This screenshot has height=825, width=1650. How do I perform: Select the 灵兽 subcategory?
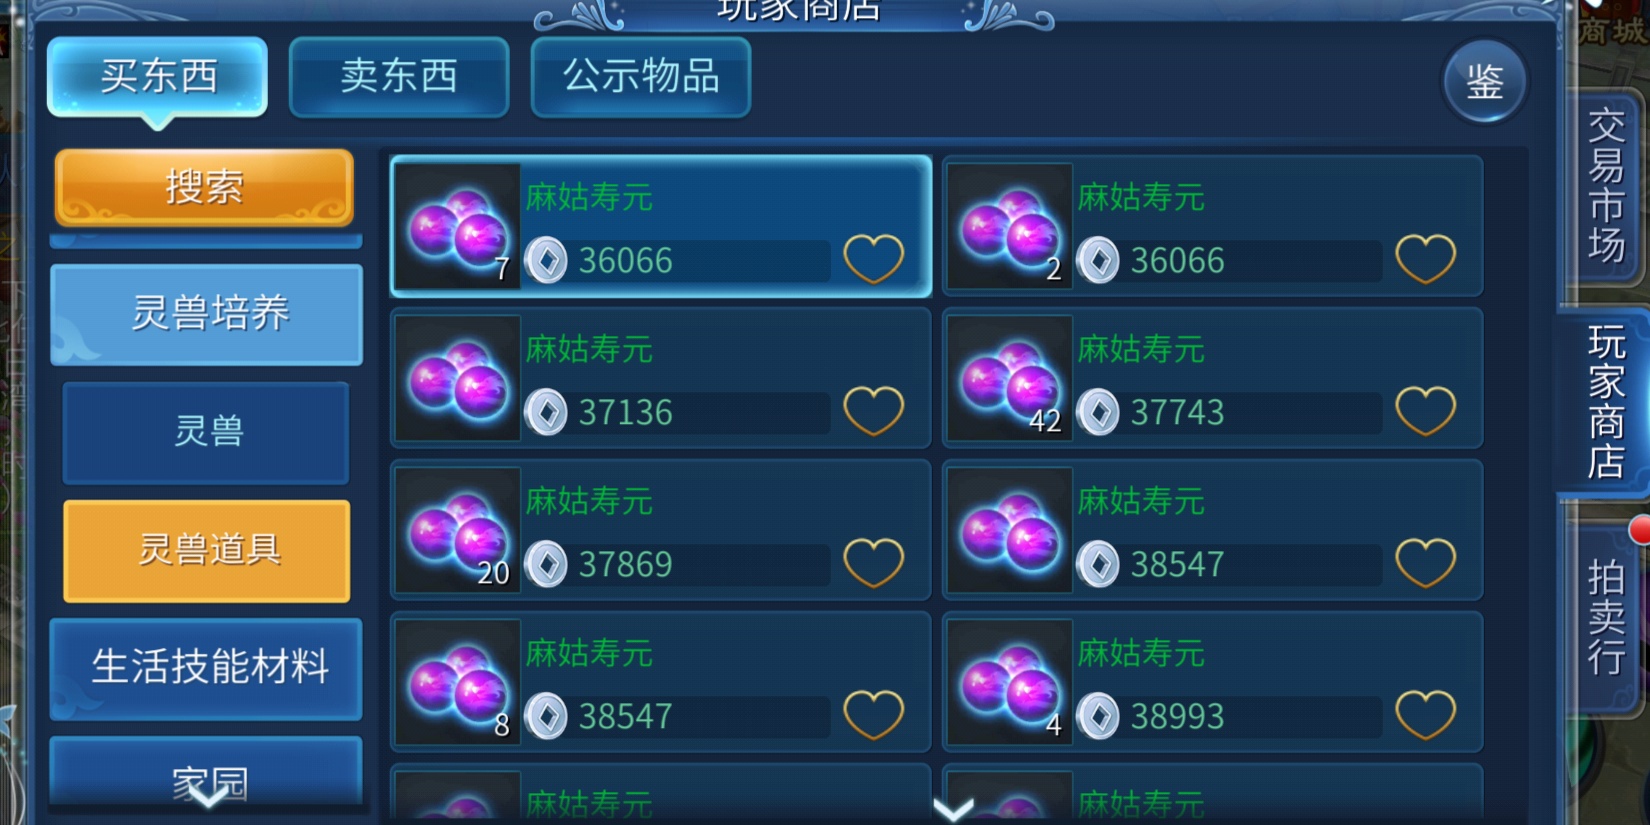pos(207,432)
